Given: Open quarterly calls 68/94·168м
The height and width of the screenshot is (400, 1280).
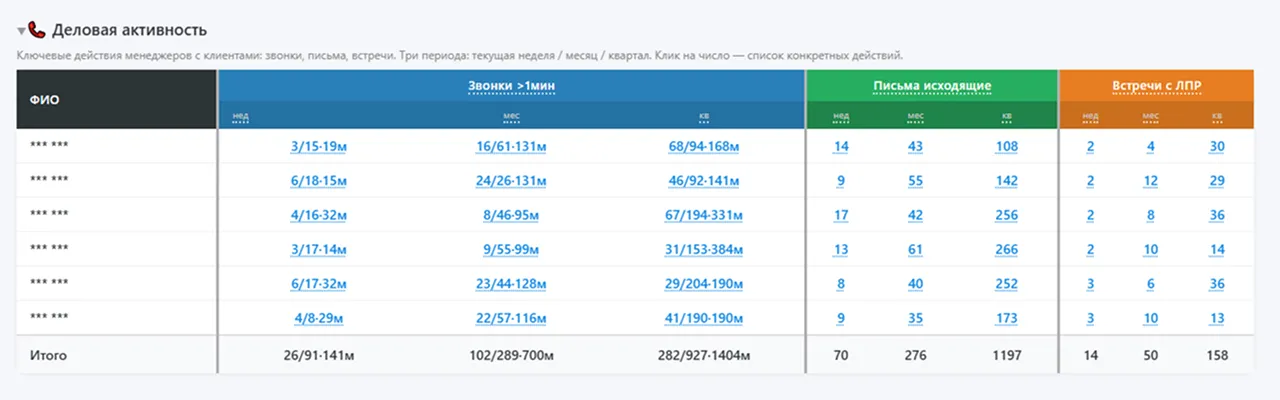Looking at the screenshot, I should (704, 147).
